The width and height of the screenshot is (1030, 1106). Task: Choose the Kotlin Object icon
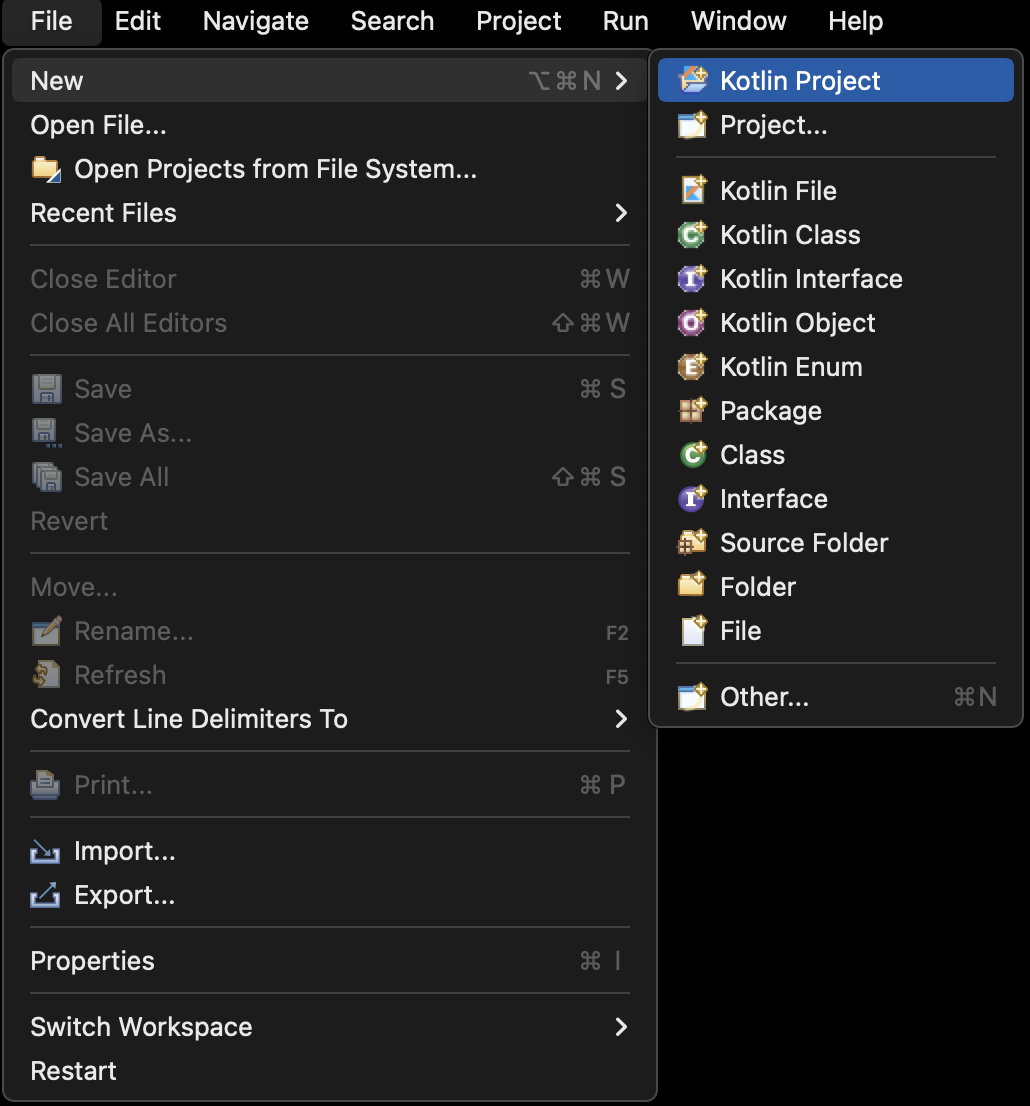point(692,322)
